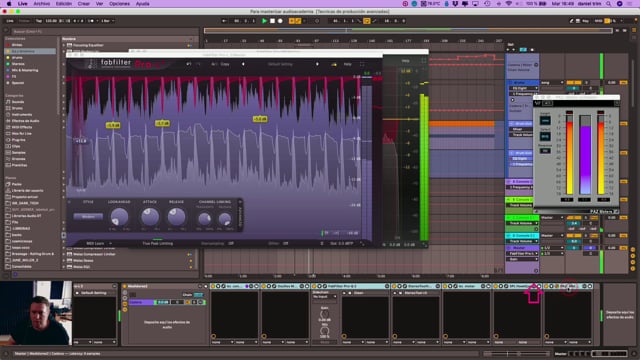Toggle the arrangement Loop switch

pyautogui.click(x=367, y=21)
